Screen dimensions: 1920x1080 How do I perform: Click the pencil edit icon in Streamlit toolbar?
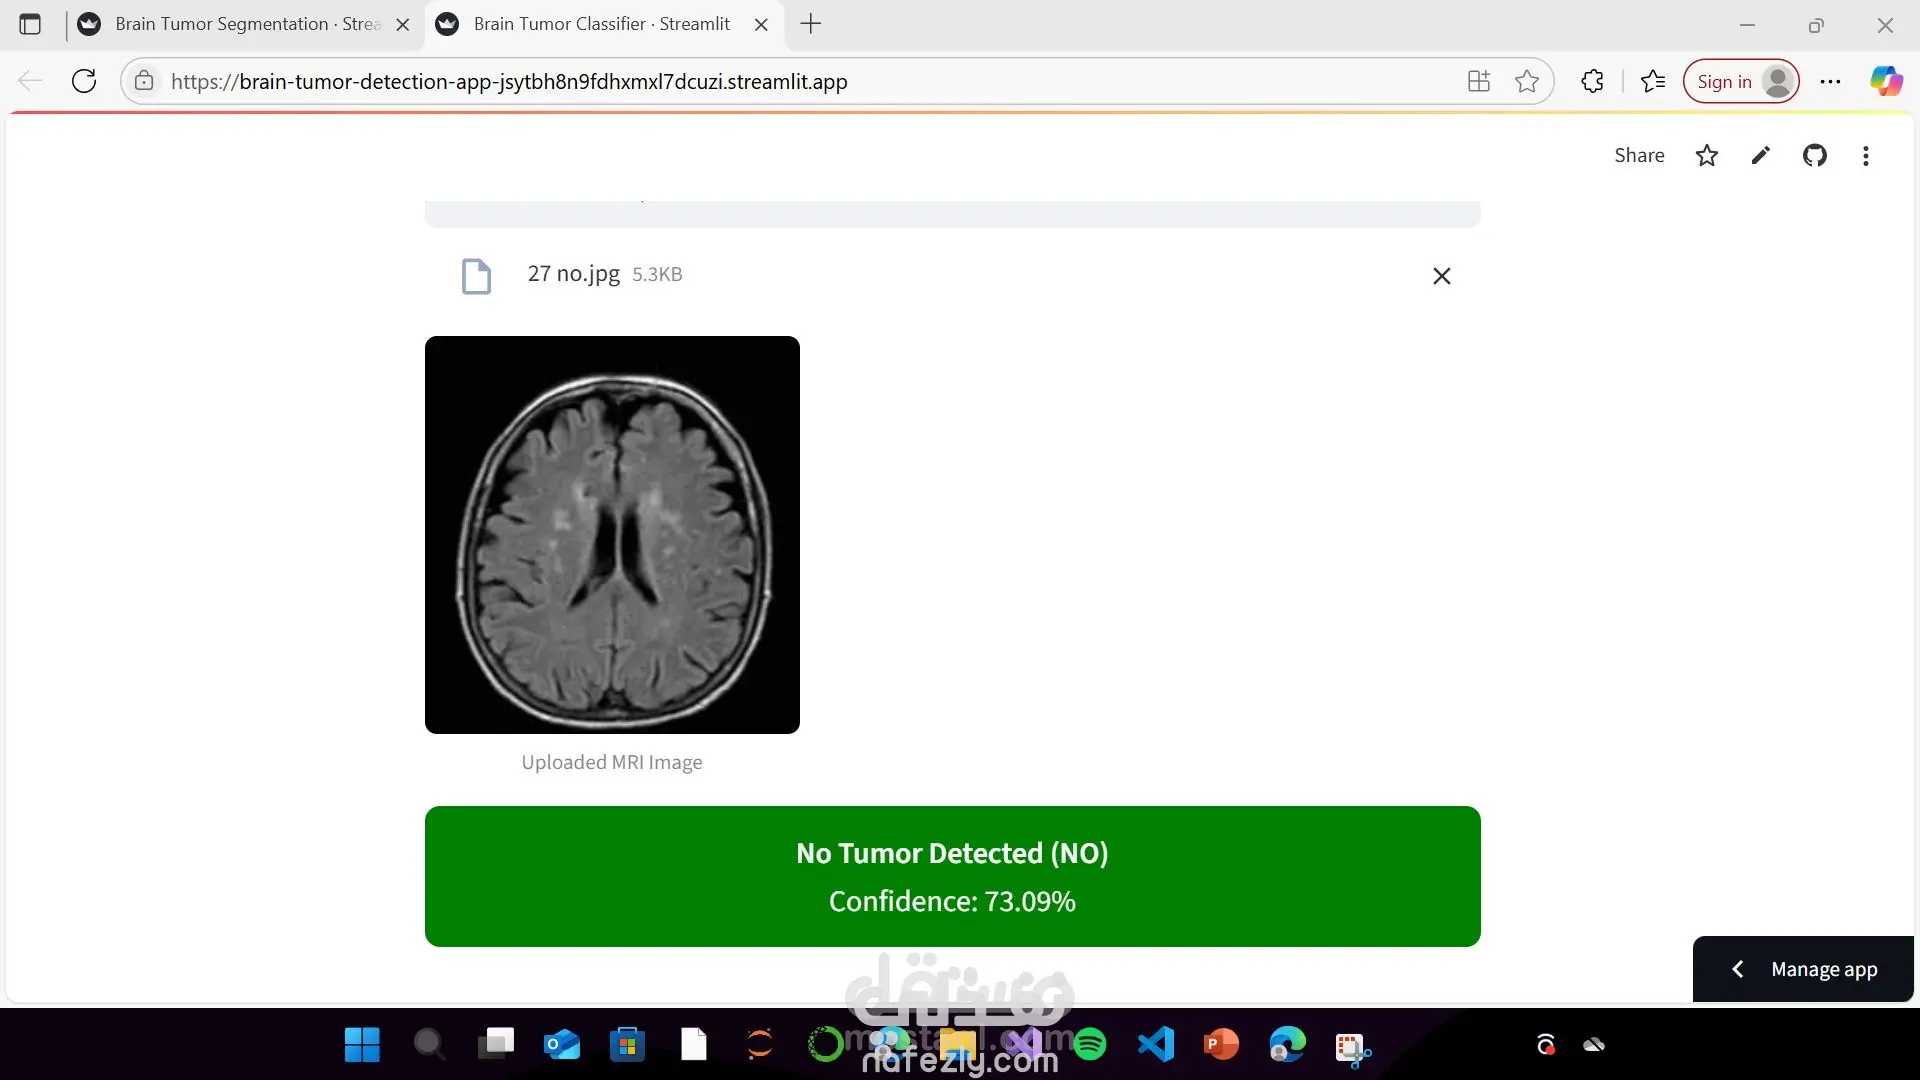[x=1760, y=155]
